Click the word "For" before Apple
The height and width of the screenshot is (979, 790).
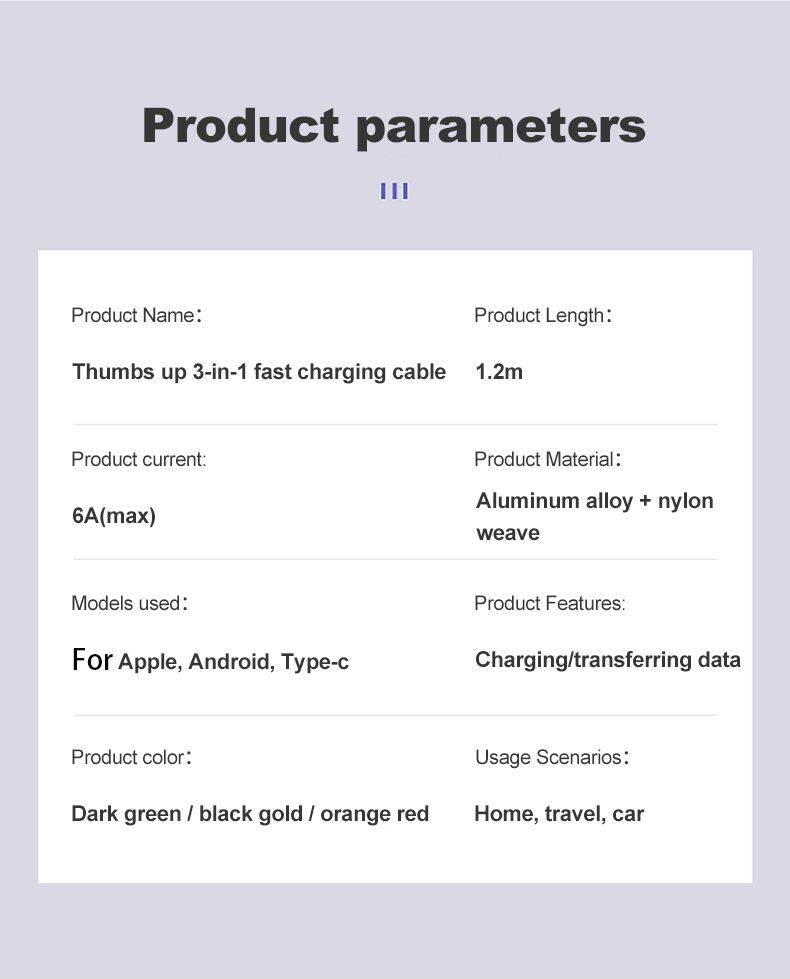[92, 660]
